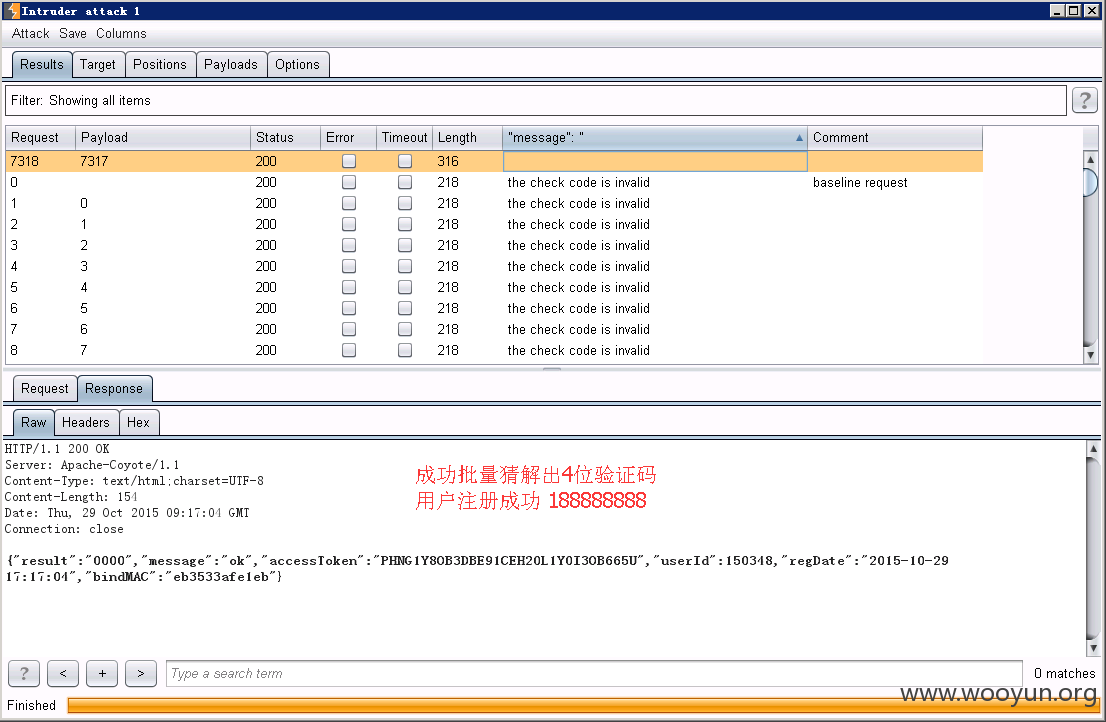
Task: Switch to the Results tab
Action: pyautogui.click(x=42, y=64)
